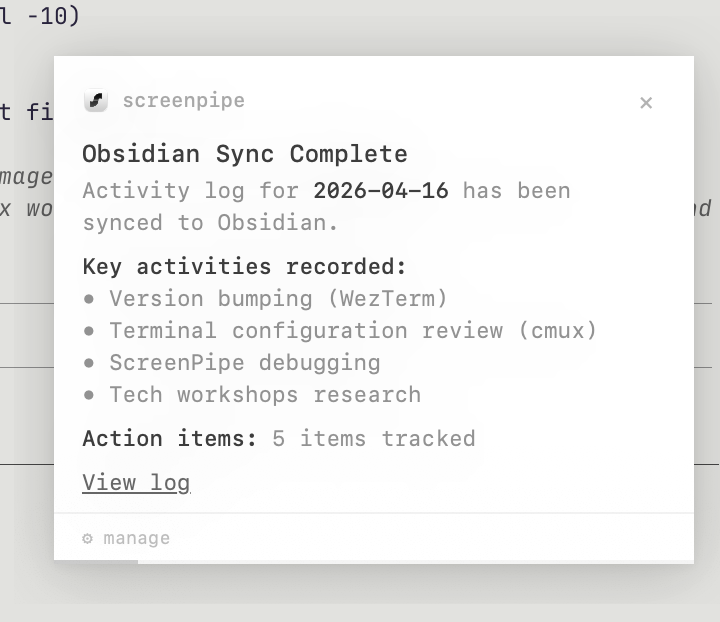The width and height of the screenshot is (720, 622).
Task: Click the ScreenPipe debugging entry
Action: coord(245,362)
